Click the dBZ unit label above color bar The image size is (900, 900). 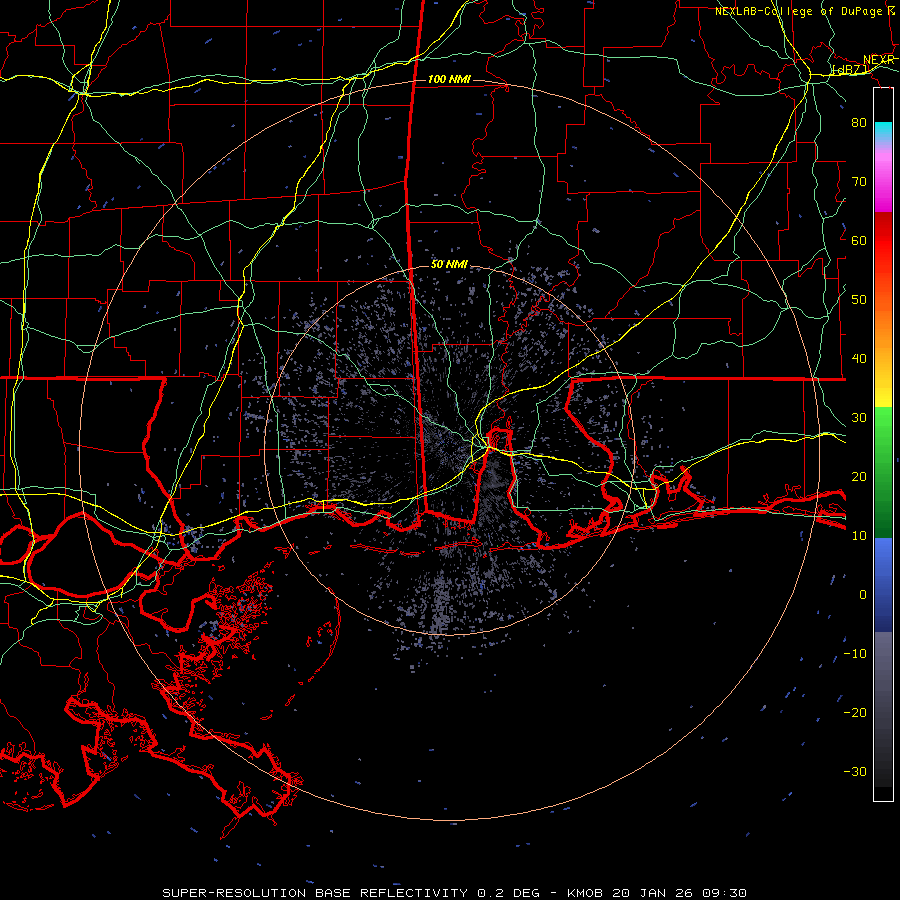click(x=850, y=70)
